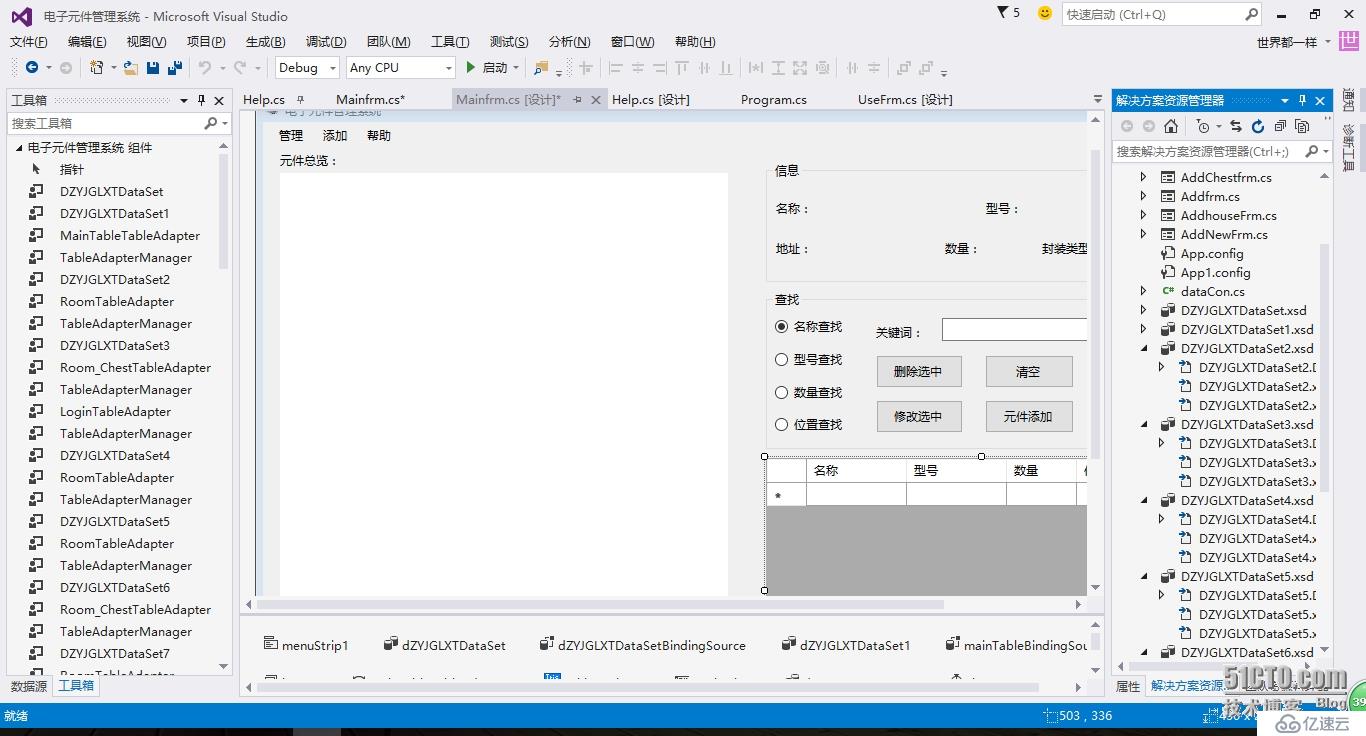Switch to the 属性 properties tab
Viewport: 1366px width, 736px height.
point(1128,686)
